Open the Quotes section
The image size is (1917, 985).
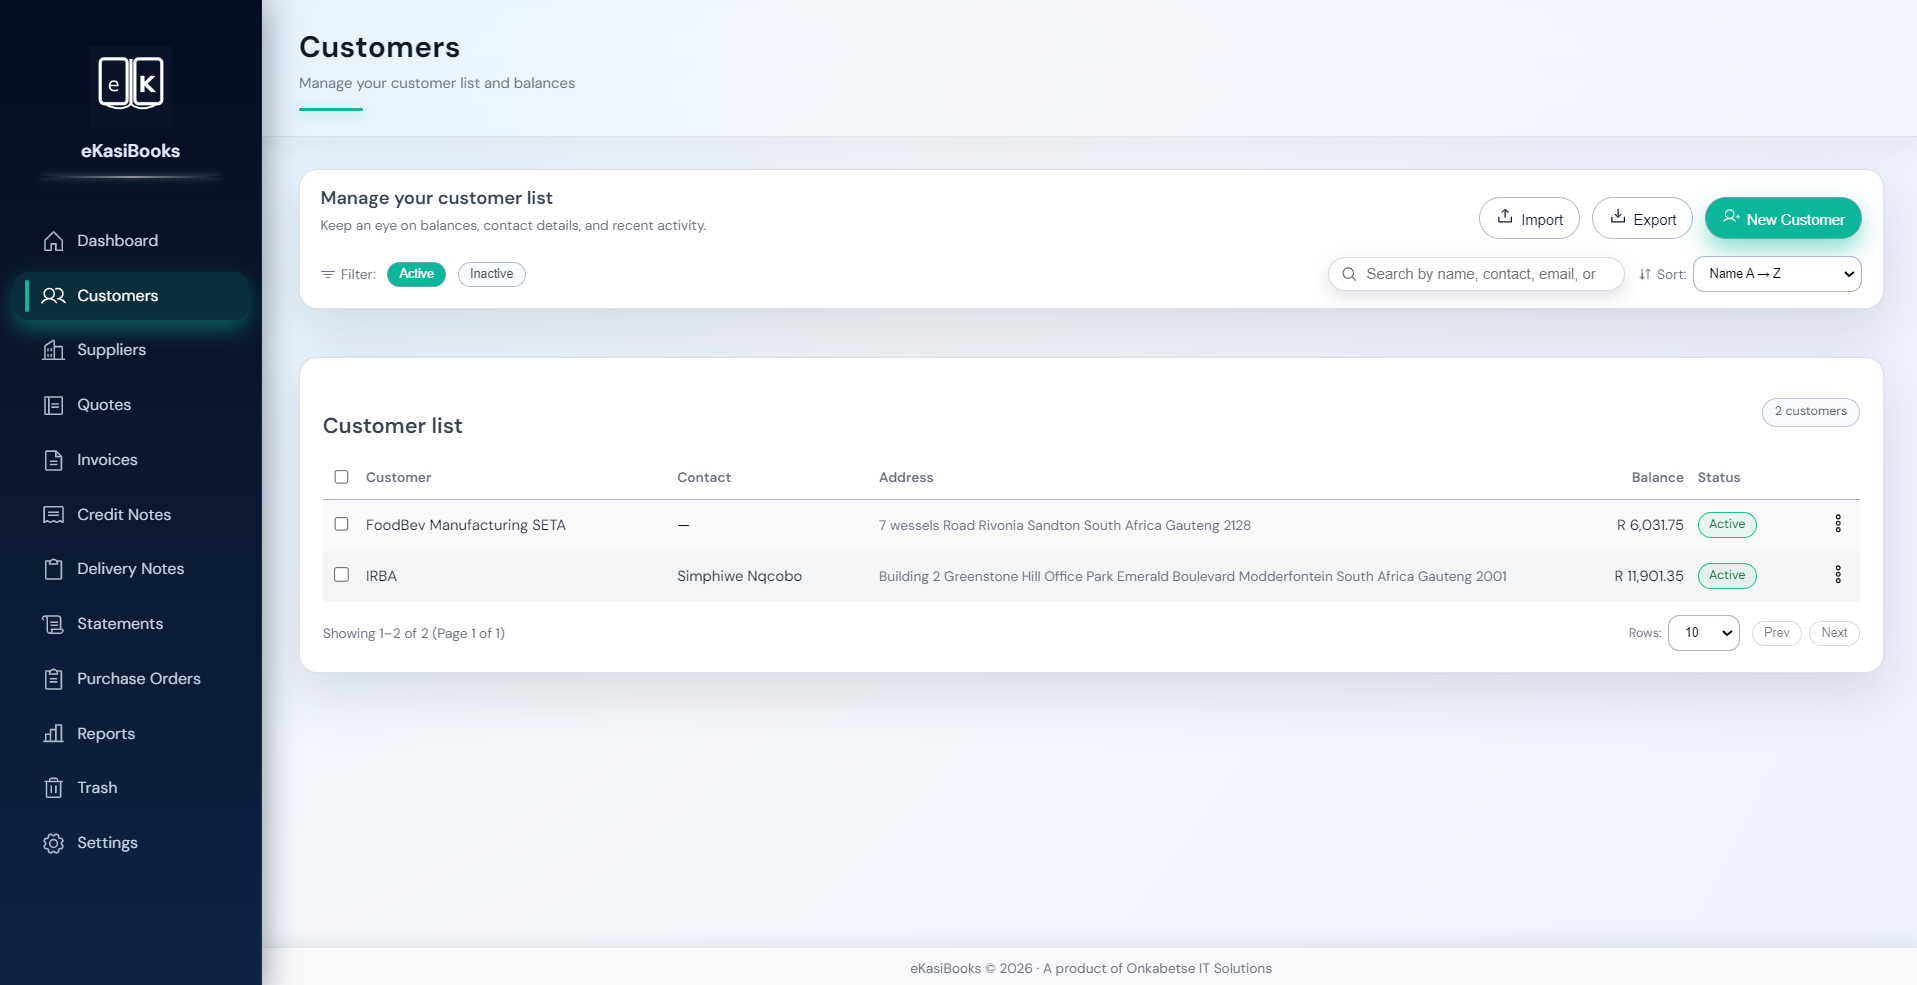pyautogui.click(x=103, y=404)
